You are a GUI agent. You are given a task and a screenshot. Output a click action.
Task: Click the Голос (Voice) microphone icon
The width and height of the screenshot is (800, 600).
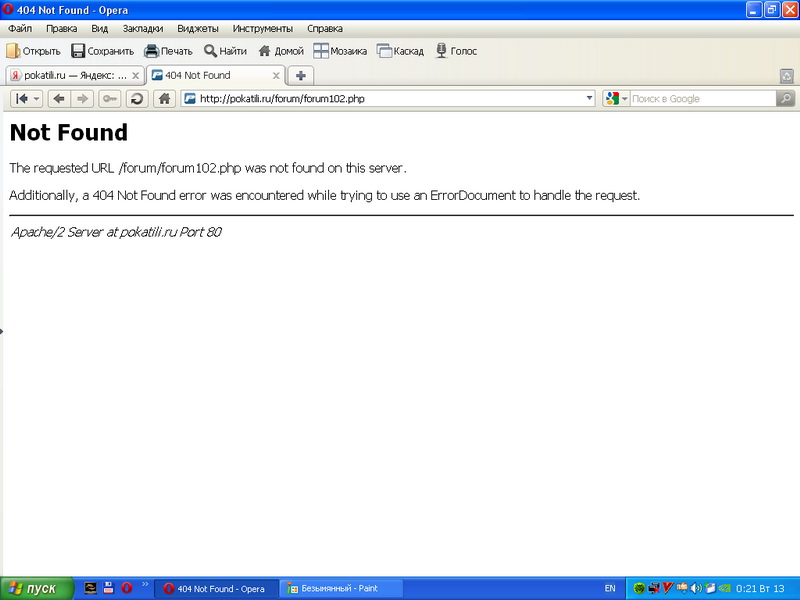click(441, 51)
